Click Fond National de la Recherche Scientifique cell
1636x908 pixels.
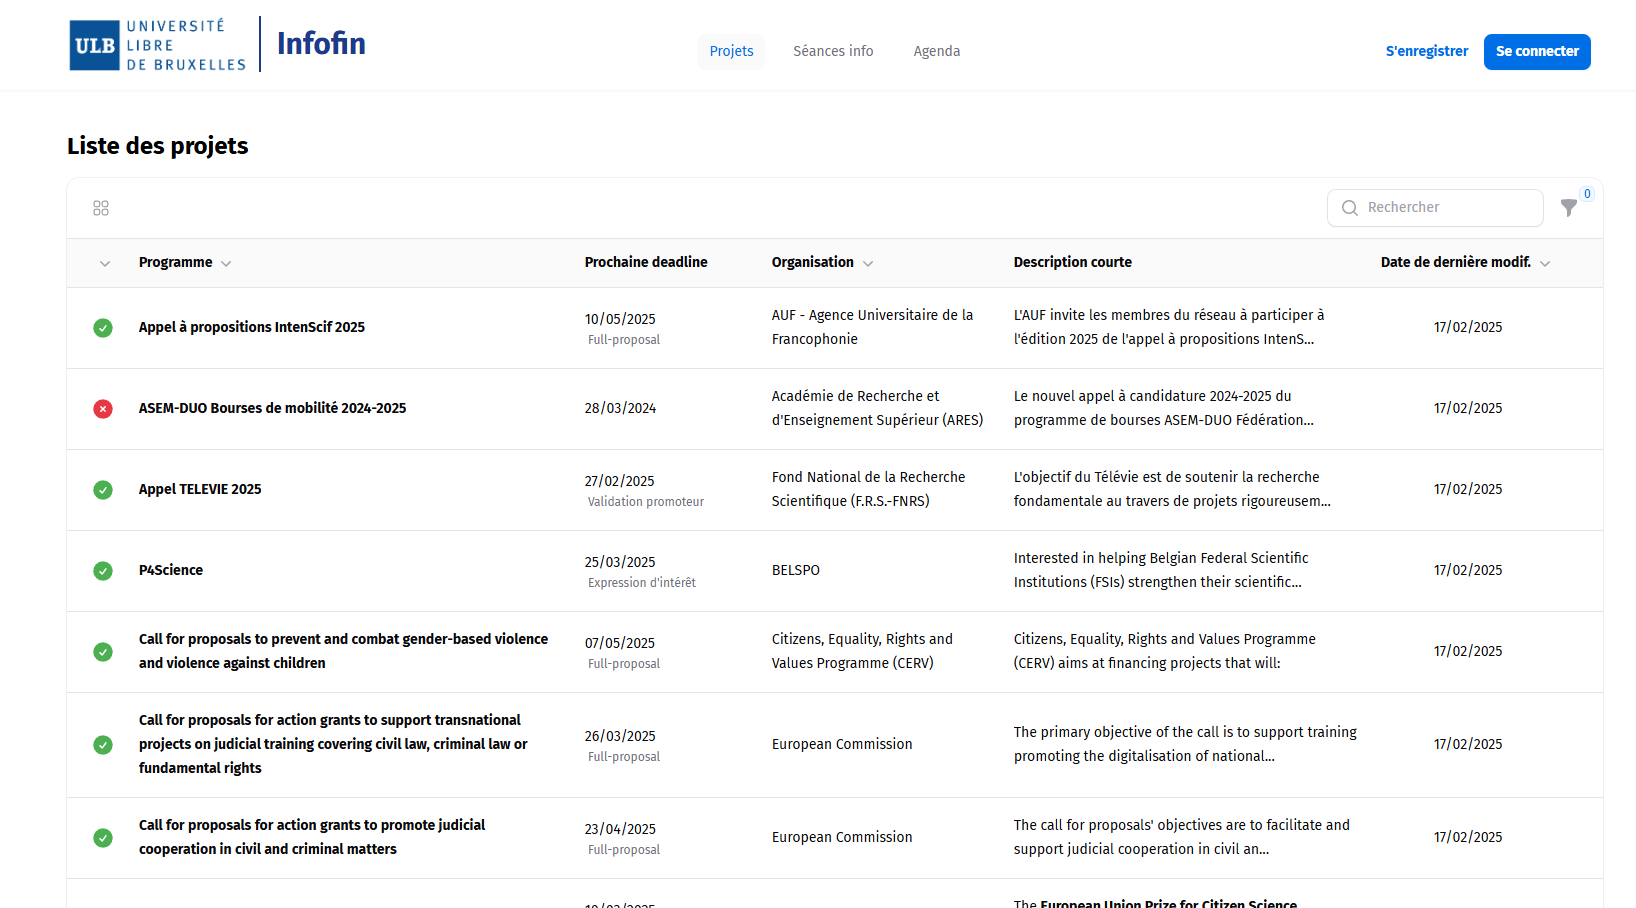[x=869, y=489]
